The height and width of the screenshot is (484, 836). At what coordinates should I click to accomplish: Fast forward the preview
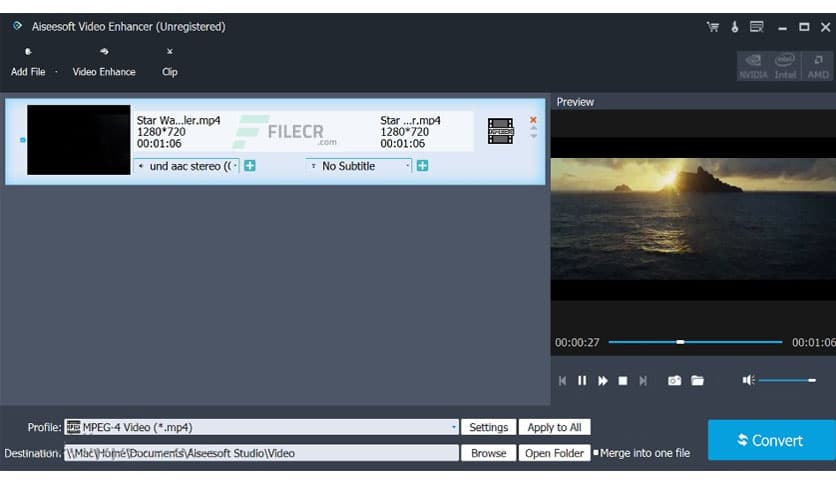(x=602, y=381)
